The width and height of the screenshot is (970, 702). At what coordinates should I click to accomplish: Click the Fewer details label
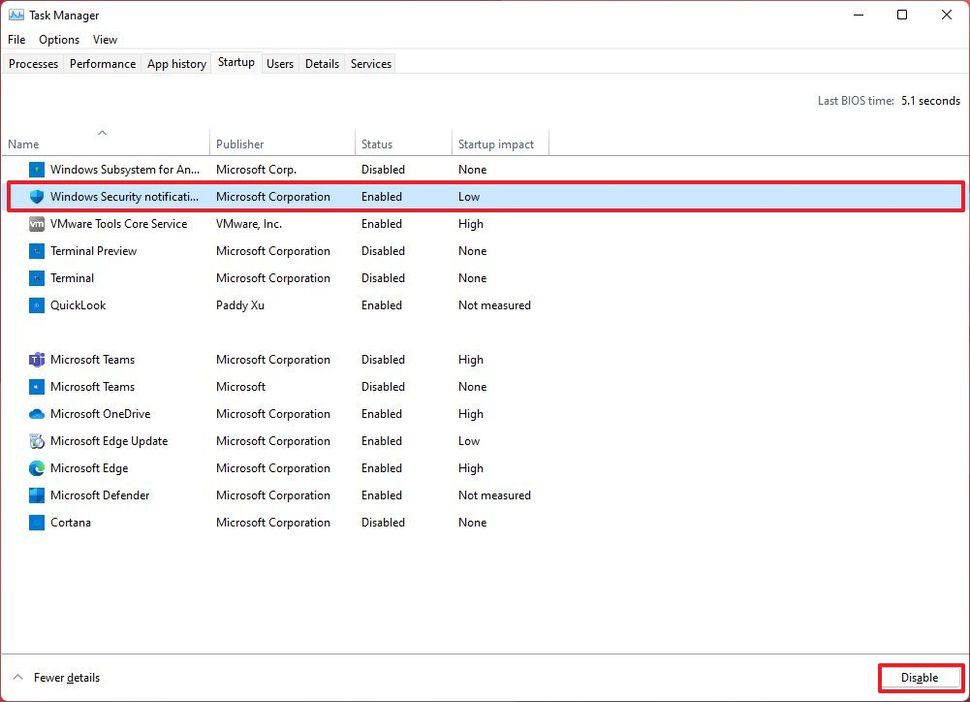point(64,677)
